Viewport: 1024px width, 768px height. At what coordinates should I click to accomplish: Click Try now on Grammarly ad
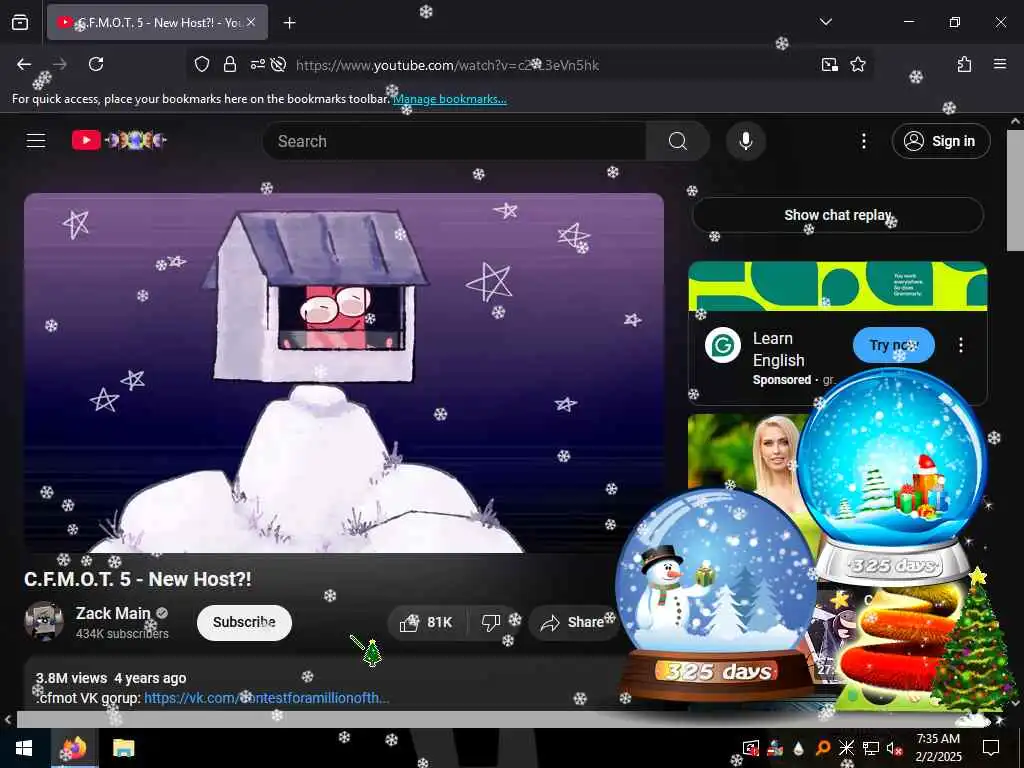coord(893,345)
